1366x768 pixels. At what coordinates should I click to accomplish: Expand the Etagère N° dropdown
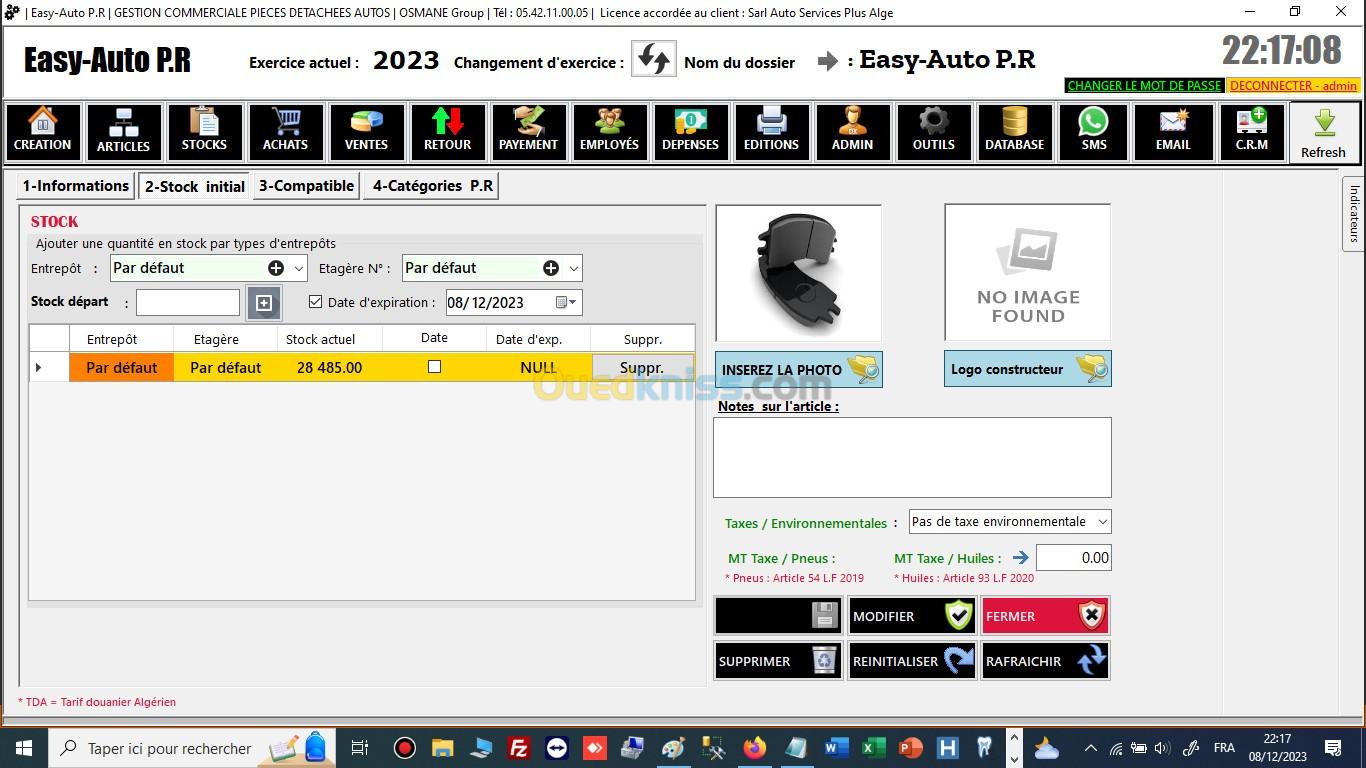pos(573,268)
